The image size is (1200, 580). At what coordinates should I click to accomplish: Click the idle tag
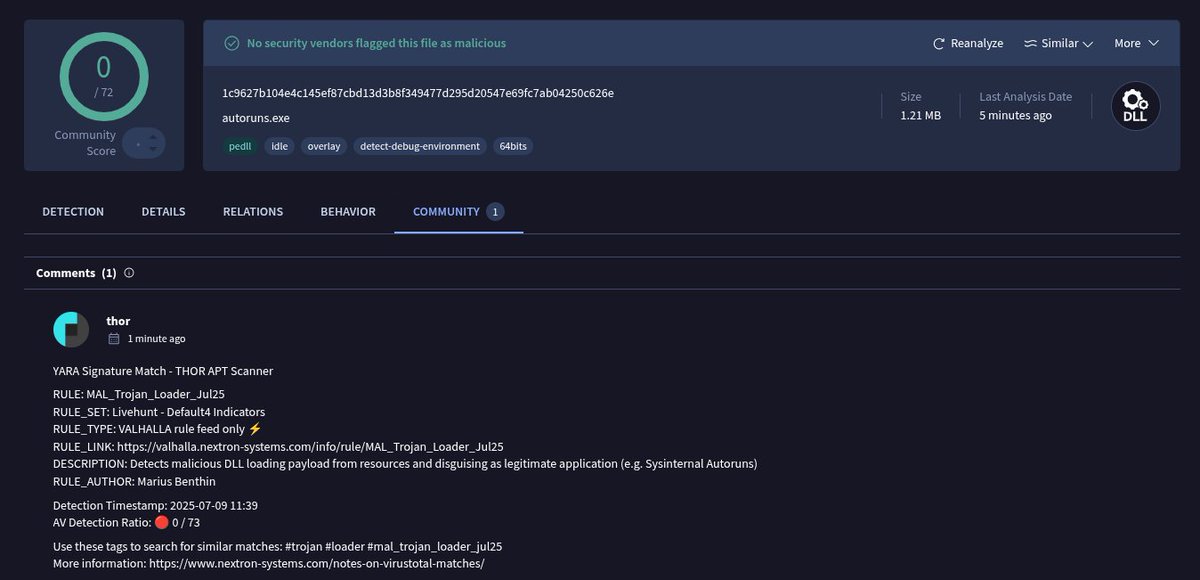[279, 146]
